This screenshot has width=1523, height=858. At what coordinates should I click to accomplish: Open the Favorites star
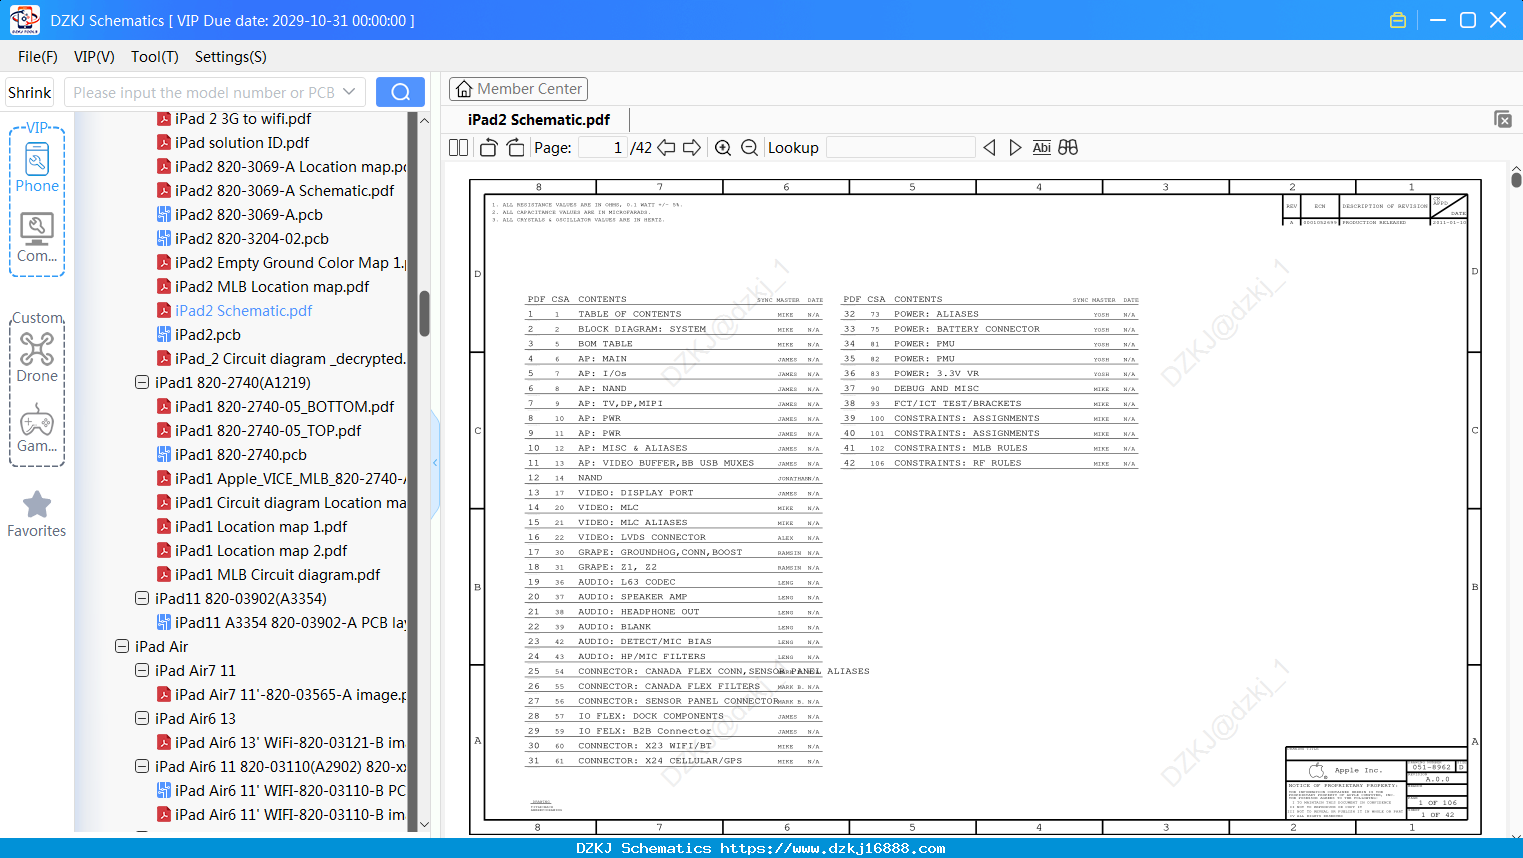[37, 514]
